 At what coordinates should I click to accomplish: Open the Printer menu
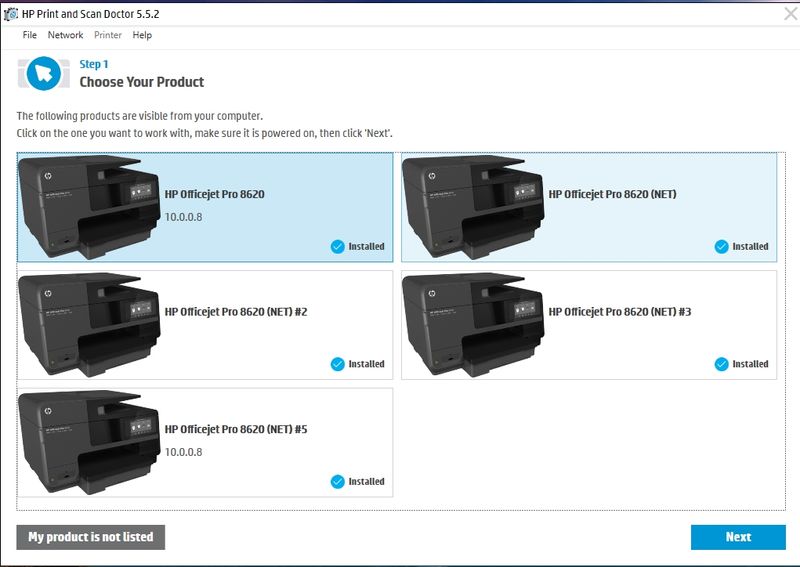(x=108, y=35)
